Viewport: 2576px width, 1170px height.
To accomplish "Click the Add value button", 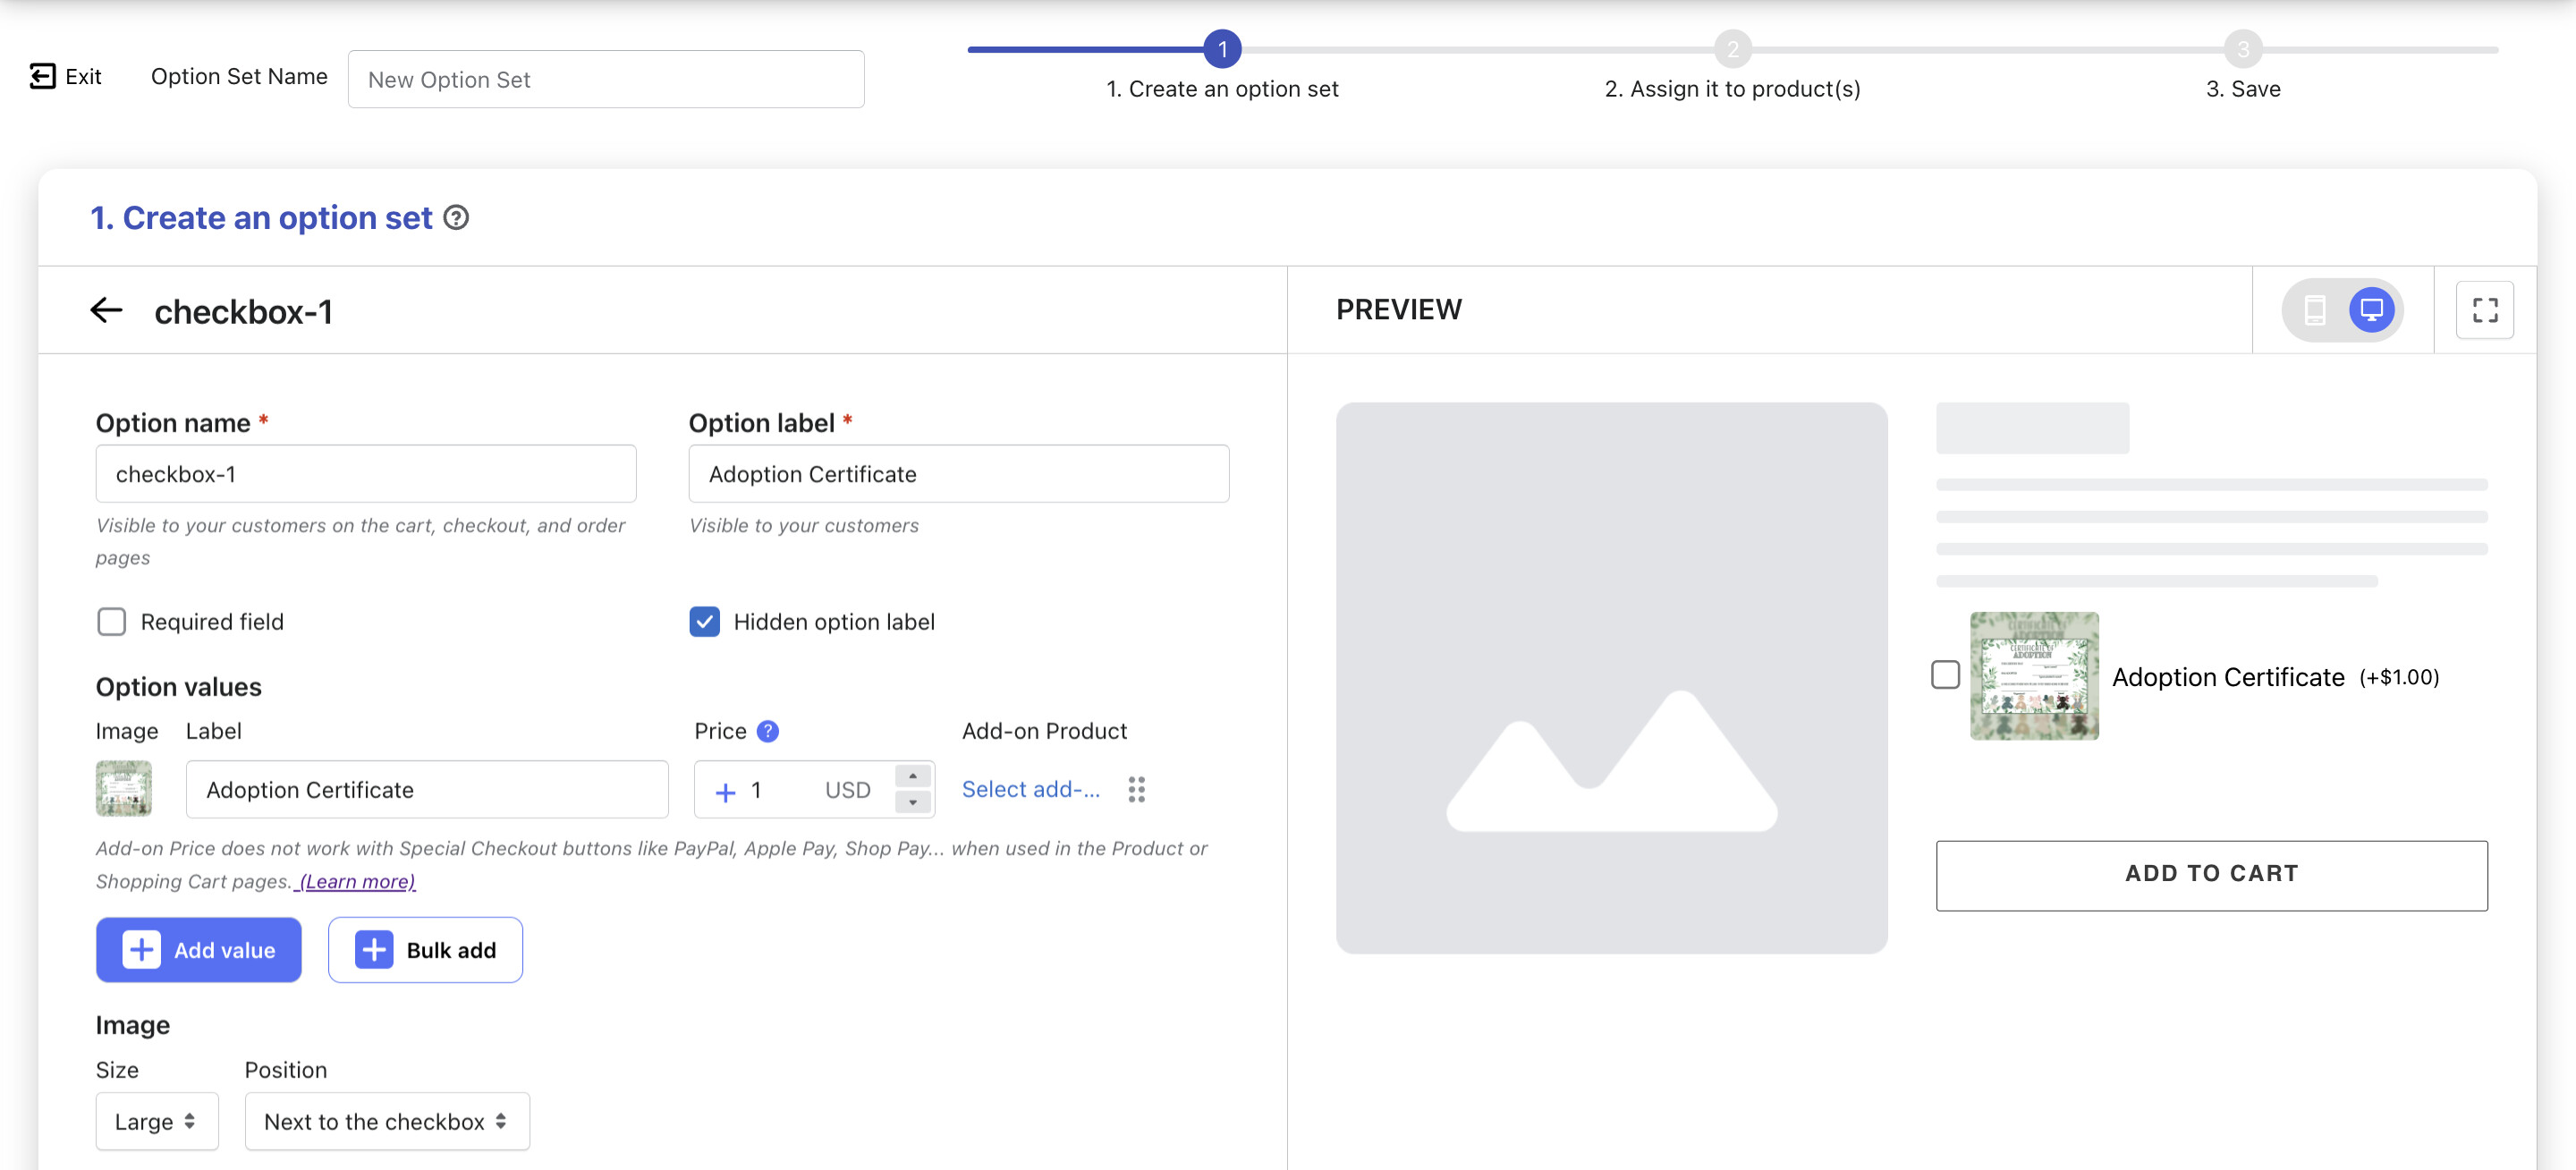I will [x=198, y=949].
